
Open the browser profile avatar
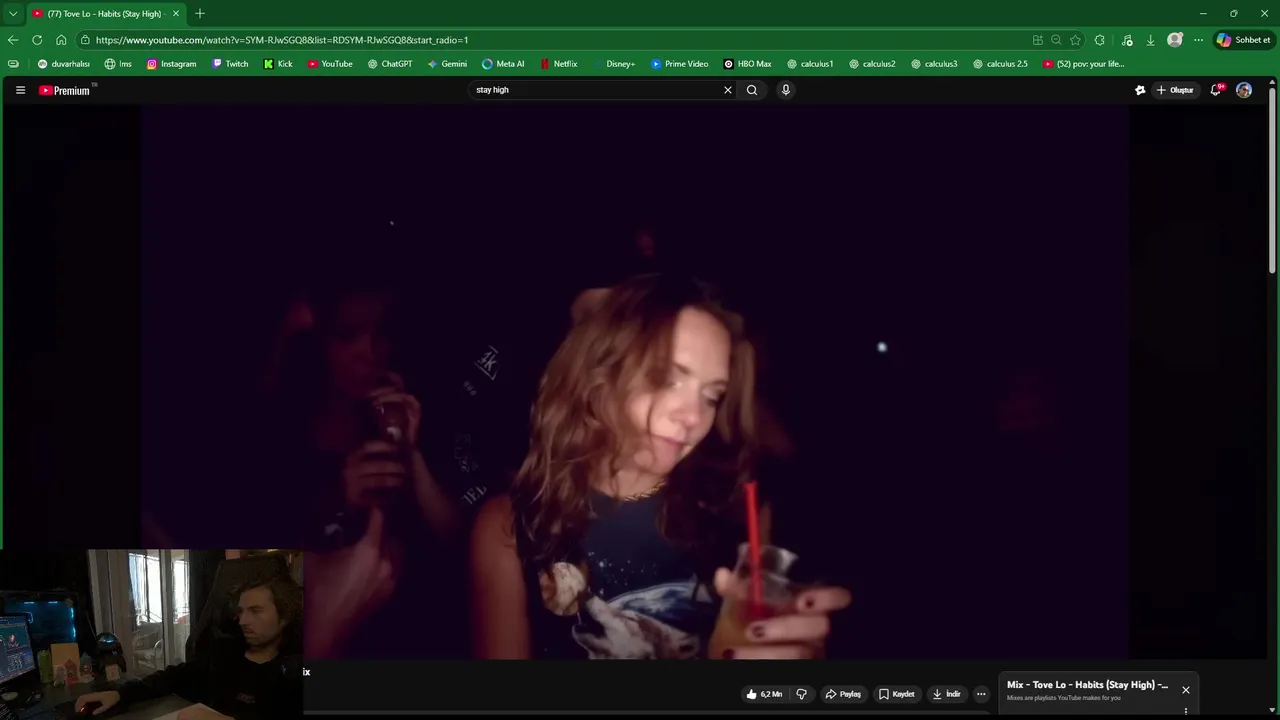[x=1175, y=40]
